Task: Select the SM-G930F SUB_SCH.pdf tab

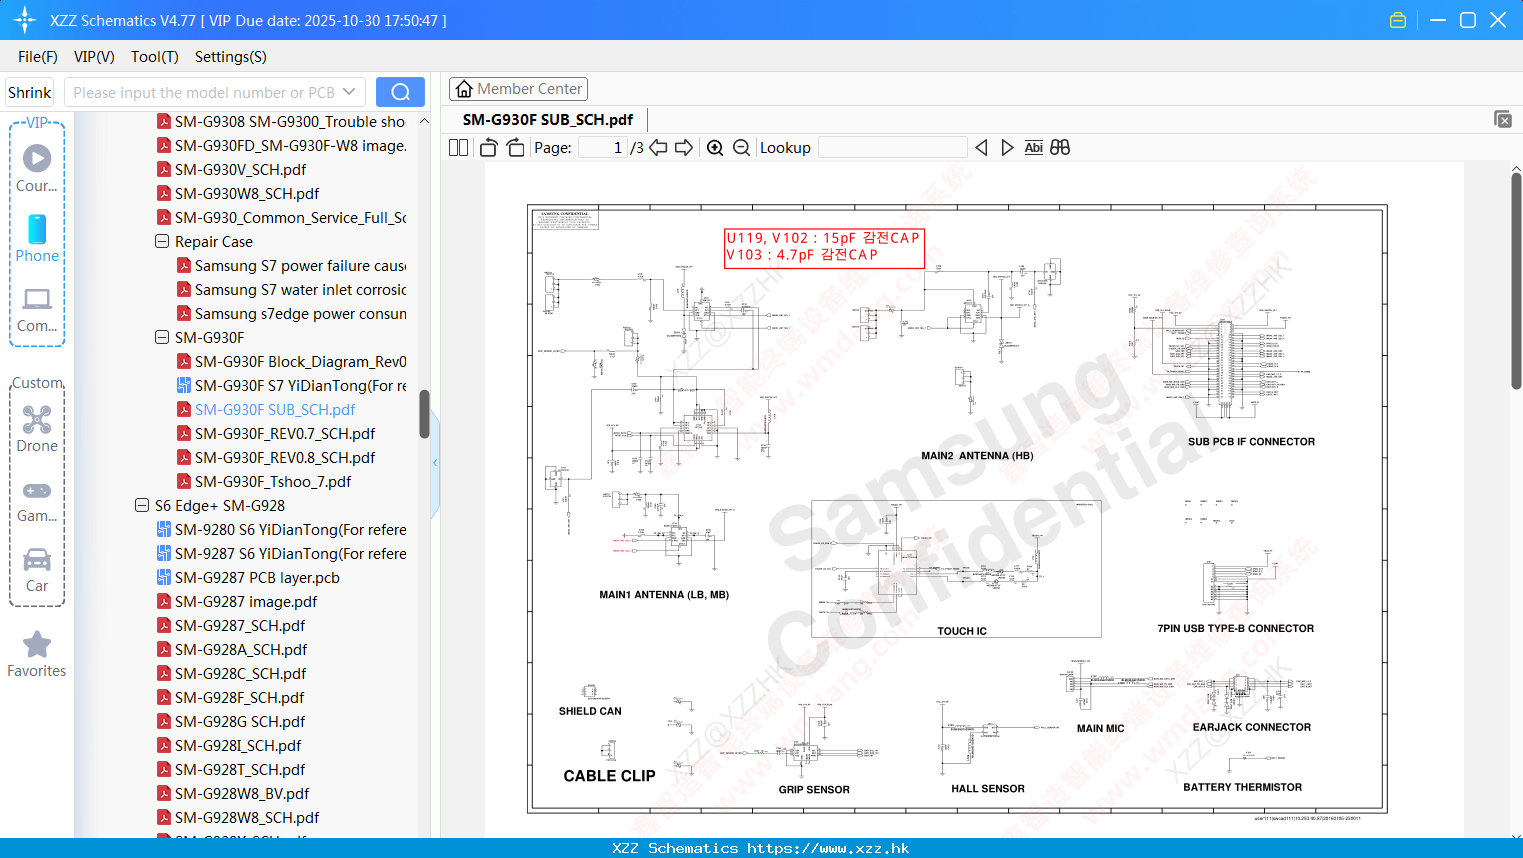Action: 548,119
